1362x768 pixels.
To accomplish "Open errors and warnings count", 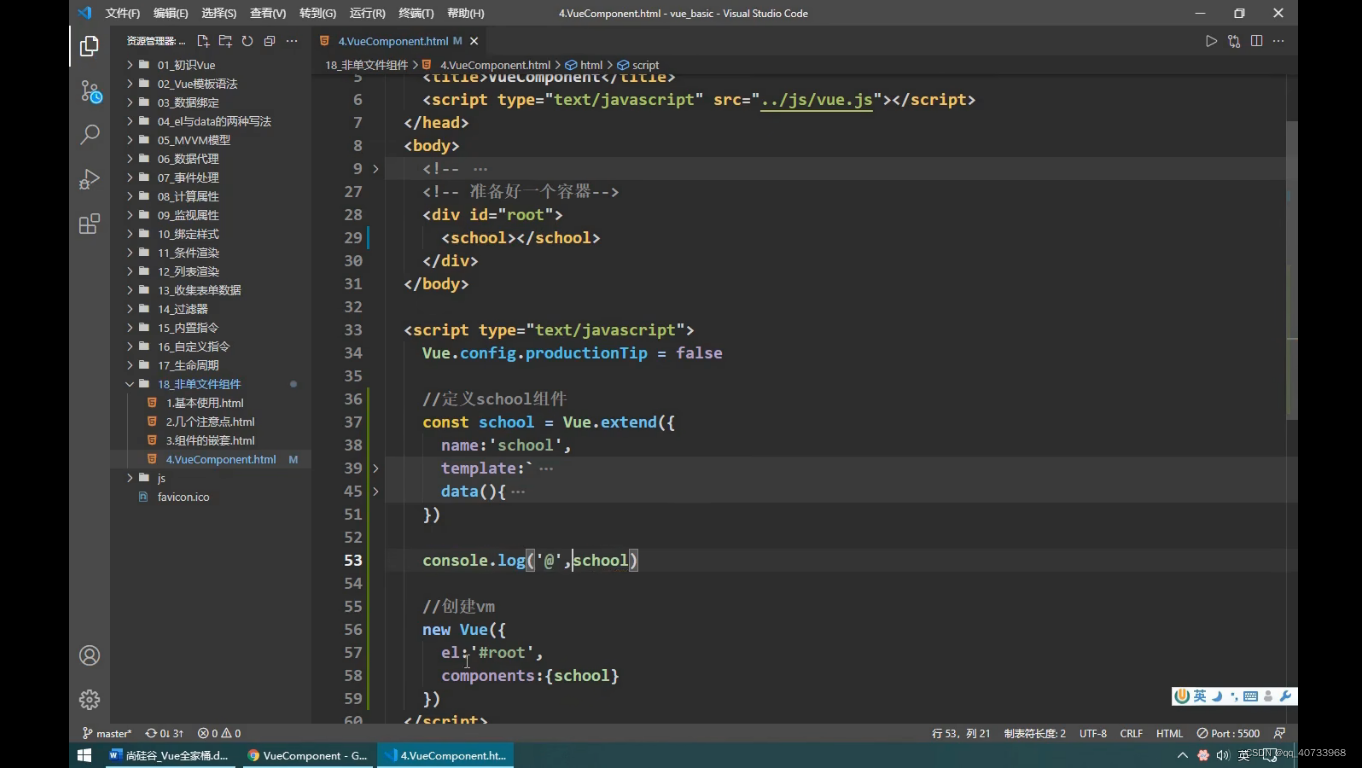I will pyautogui.click(x=219, y=733).
